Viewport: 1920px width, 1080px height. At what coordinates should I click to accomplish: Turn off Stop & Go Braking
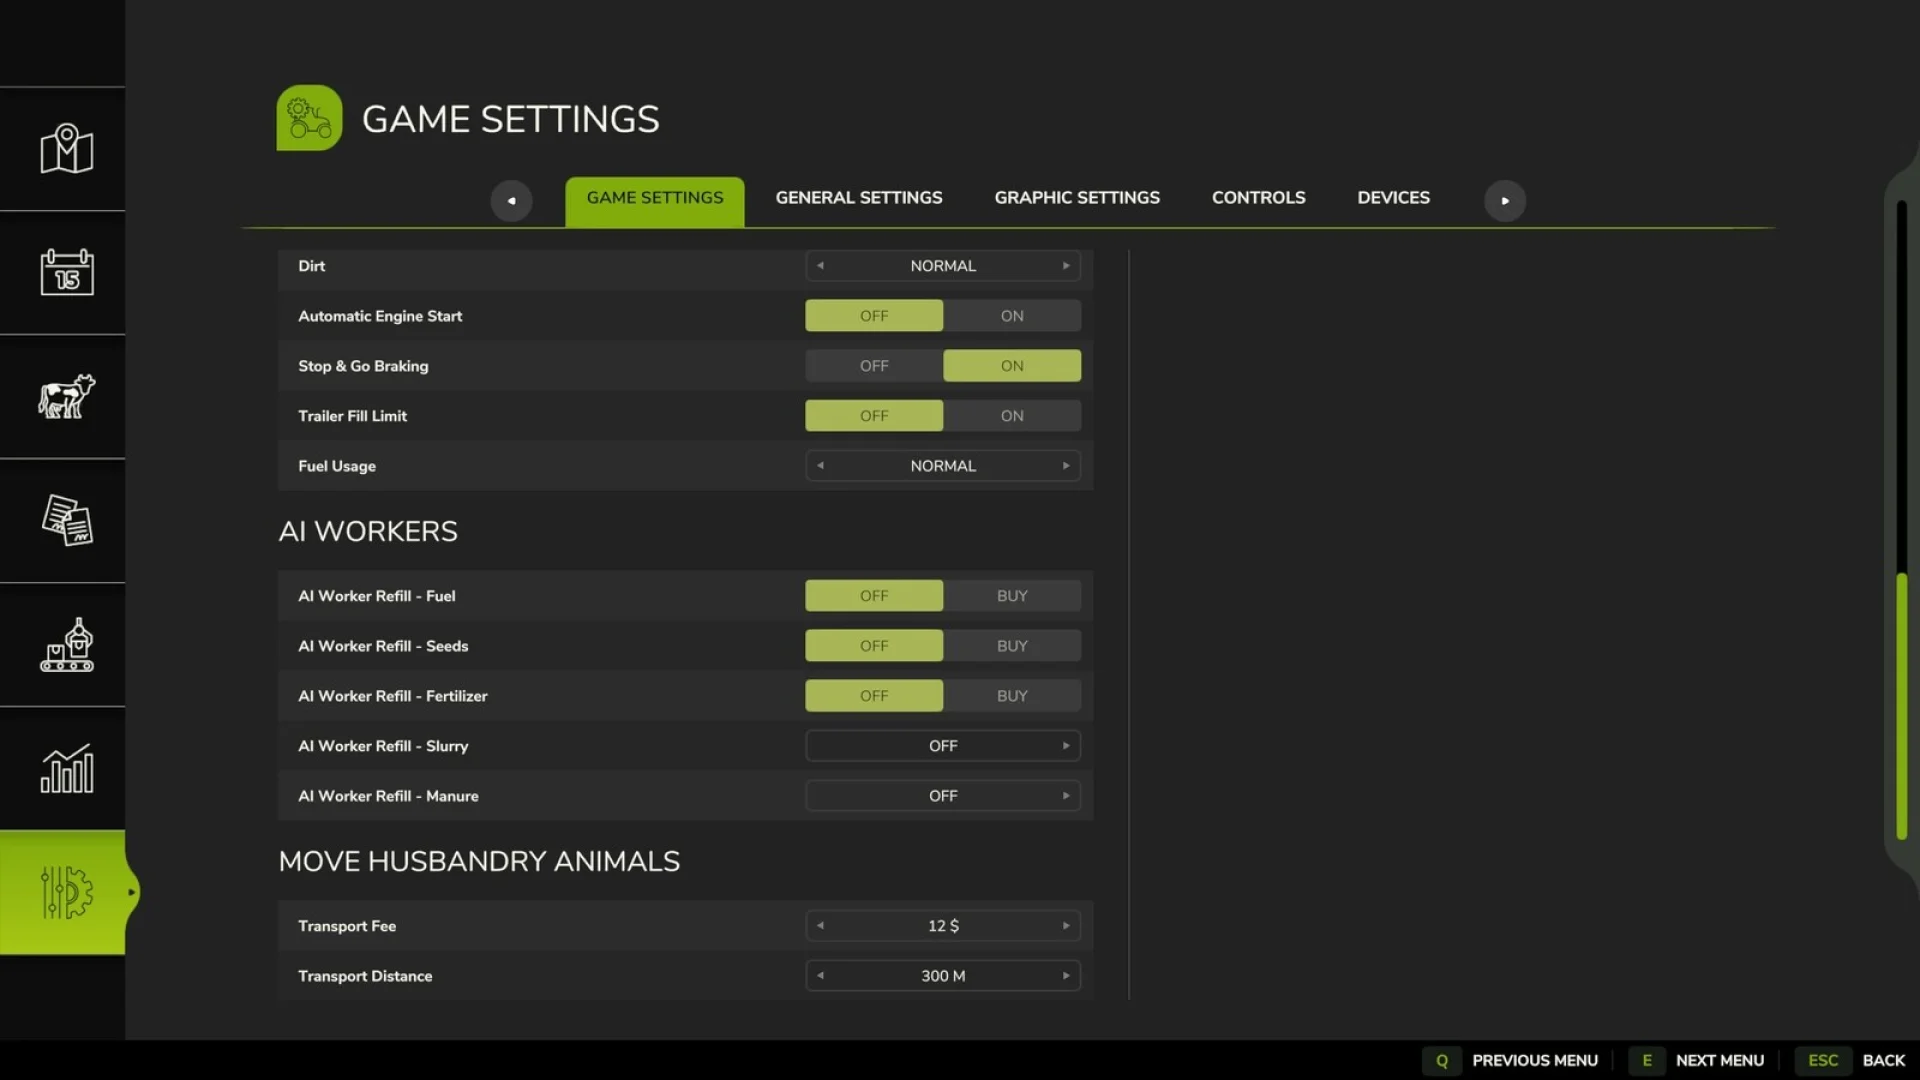click(873, 365)
